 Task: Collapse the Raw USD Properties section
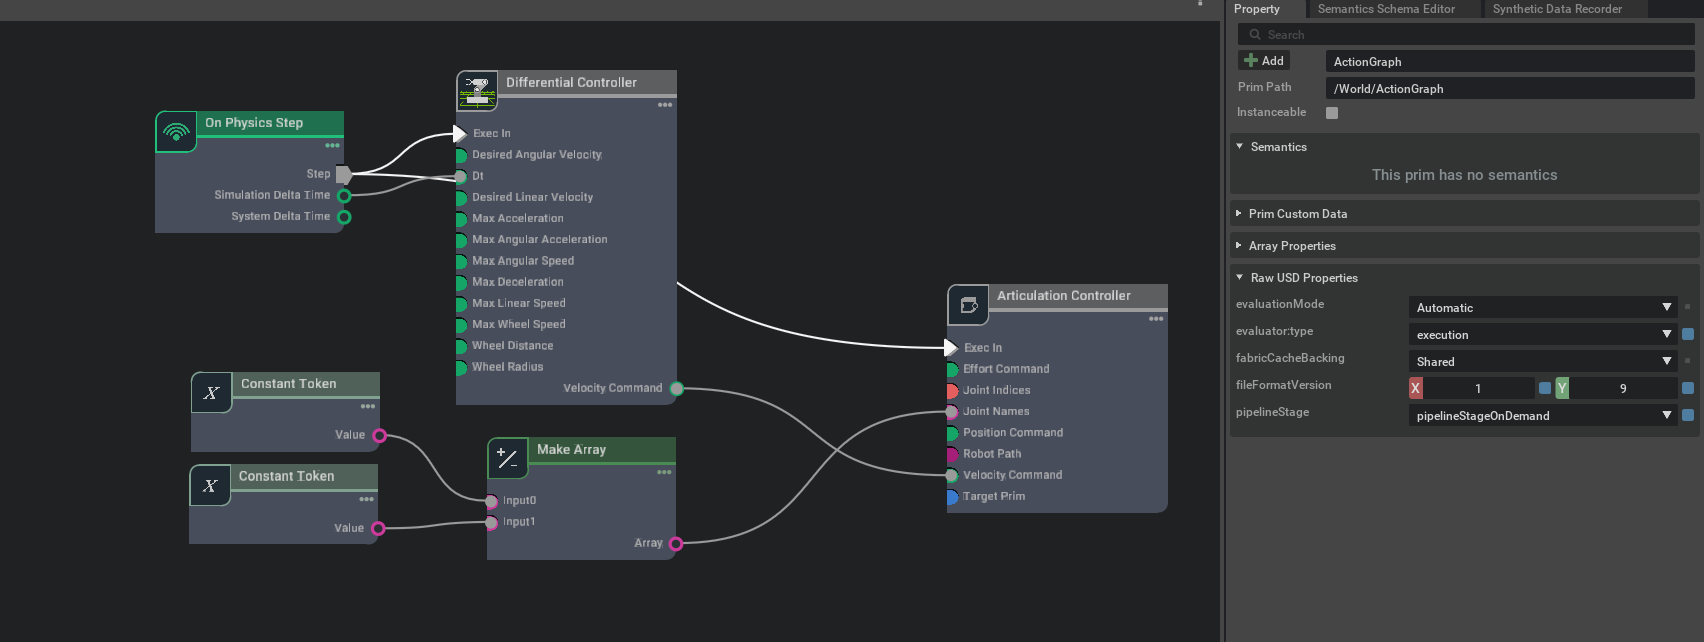1240,278
